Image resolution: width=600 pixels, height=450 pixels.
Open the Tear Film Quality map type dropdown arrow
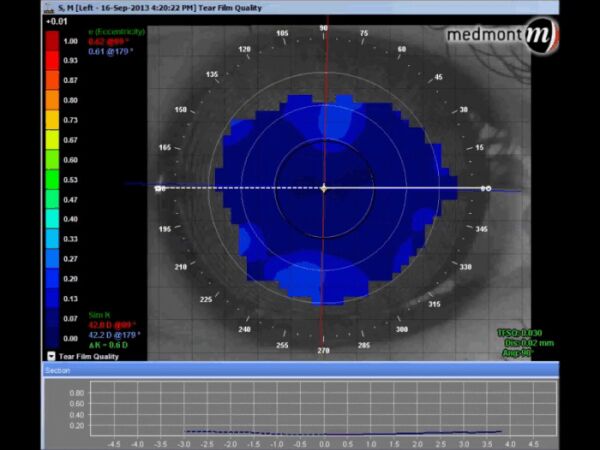pos(51,356)
